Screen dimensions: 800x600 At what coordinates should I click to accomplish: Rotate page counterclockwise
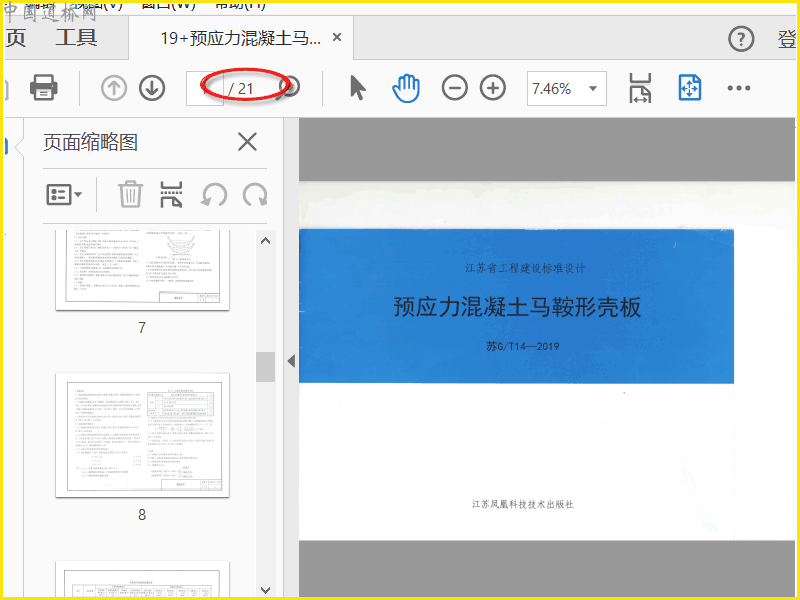tap(213, 194)
